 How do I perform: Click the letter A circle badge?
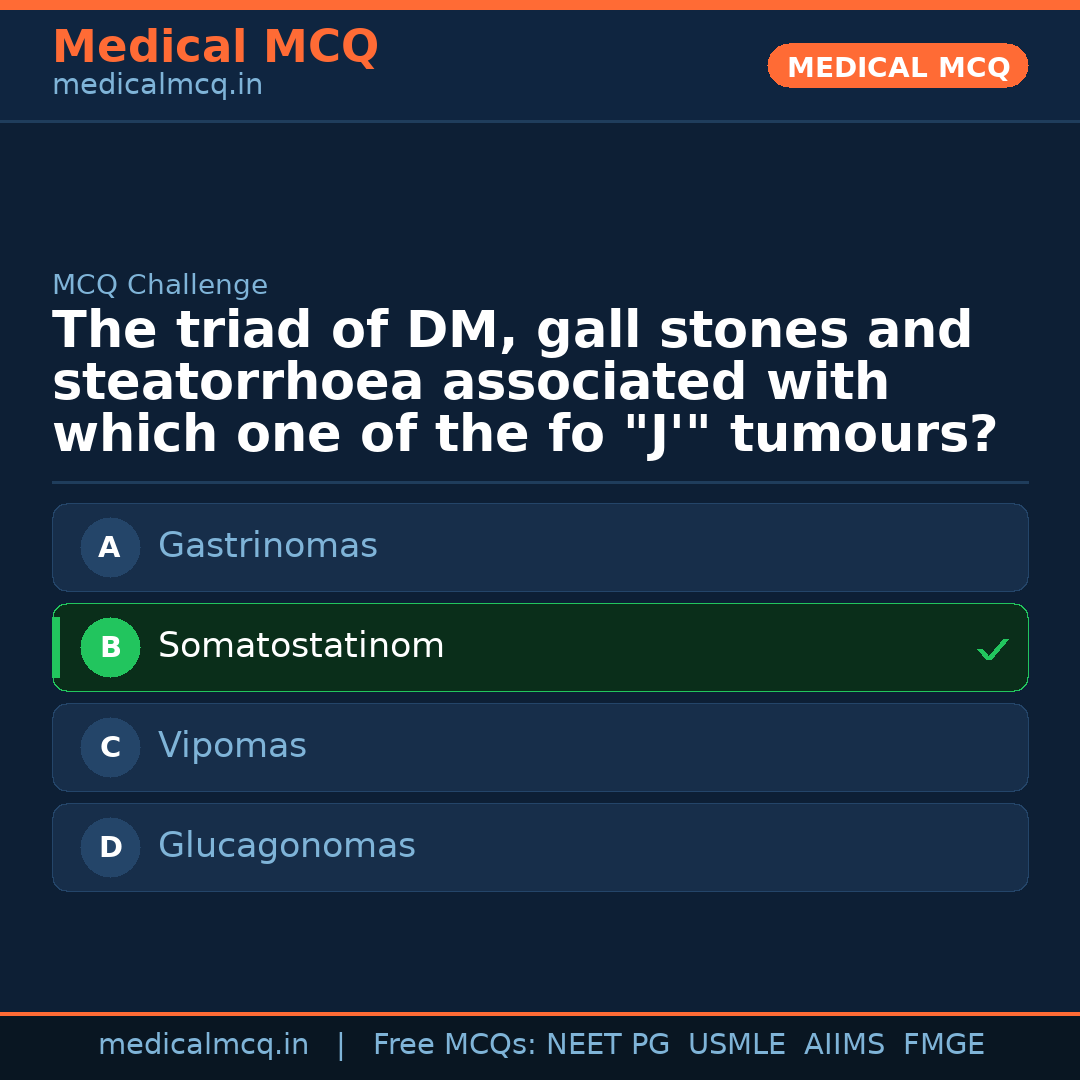pos(110,547)
